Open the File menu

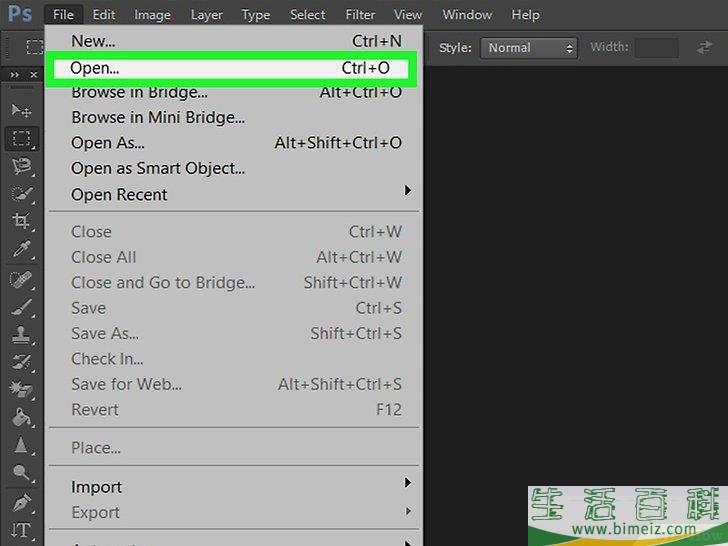(x=63, y=15)
